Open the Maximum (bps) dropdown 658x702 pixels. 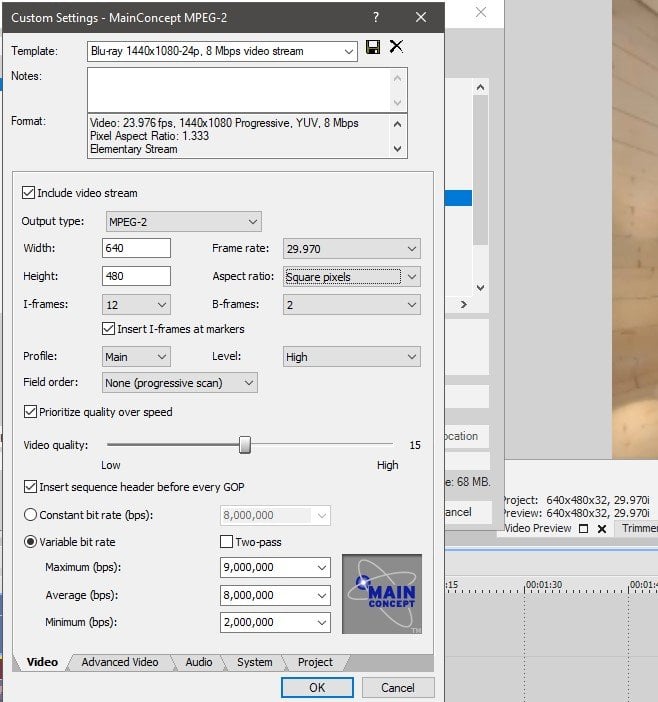tap(321, 568)
